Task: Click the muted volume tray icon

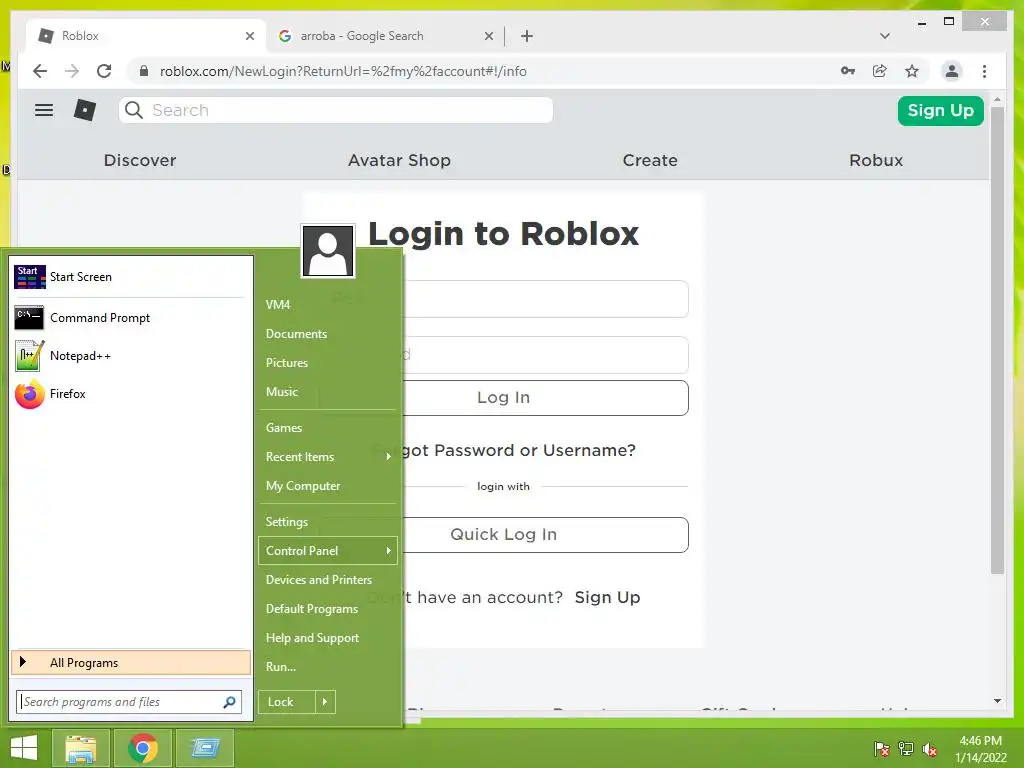Action: pos(930,749)
